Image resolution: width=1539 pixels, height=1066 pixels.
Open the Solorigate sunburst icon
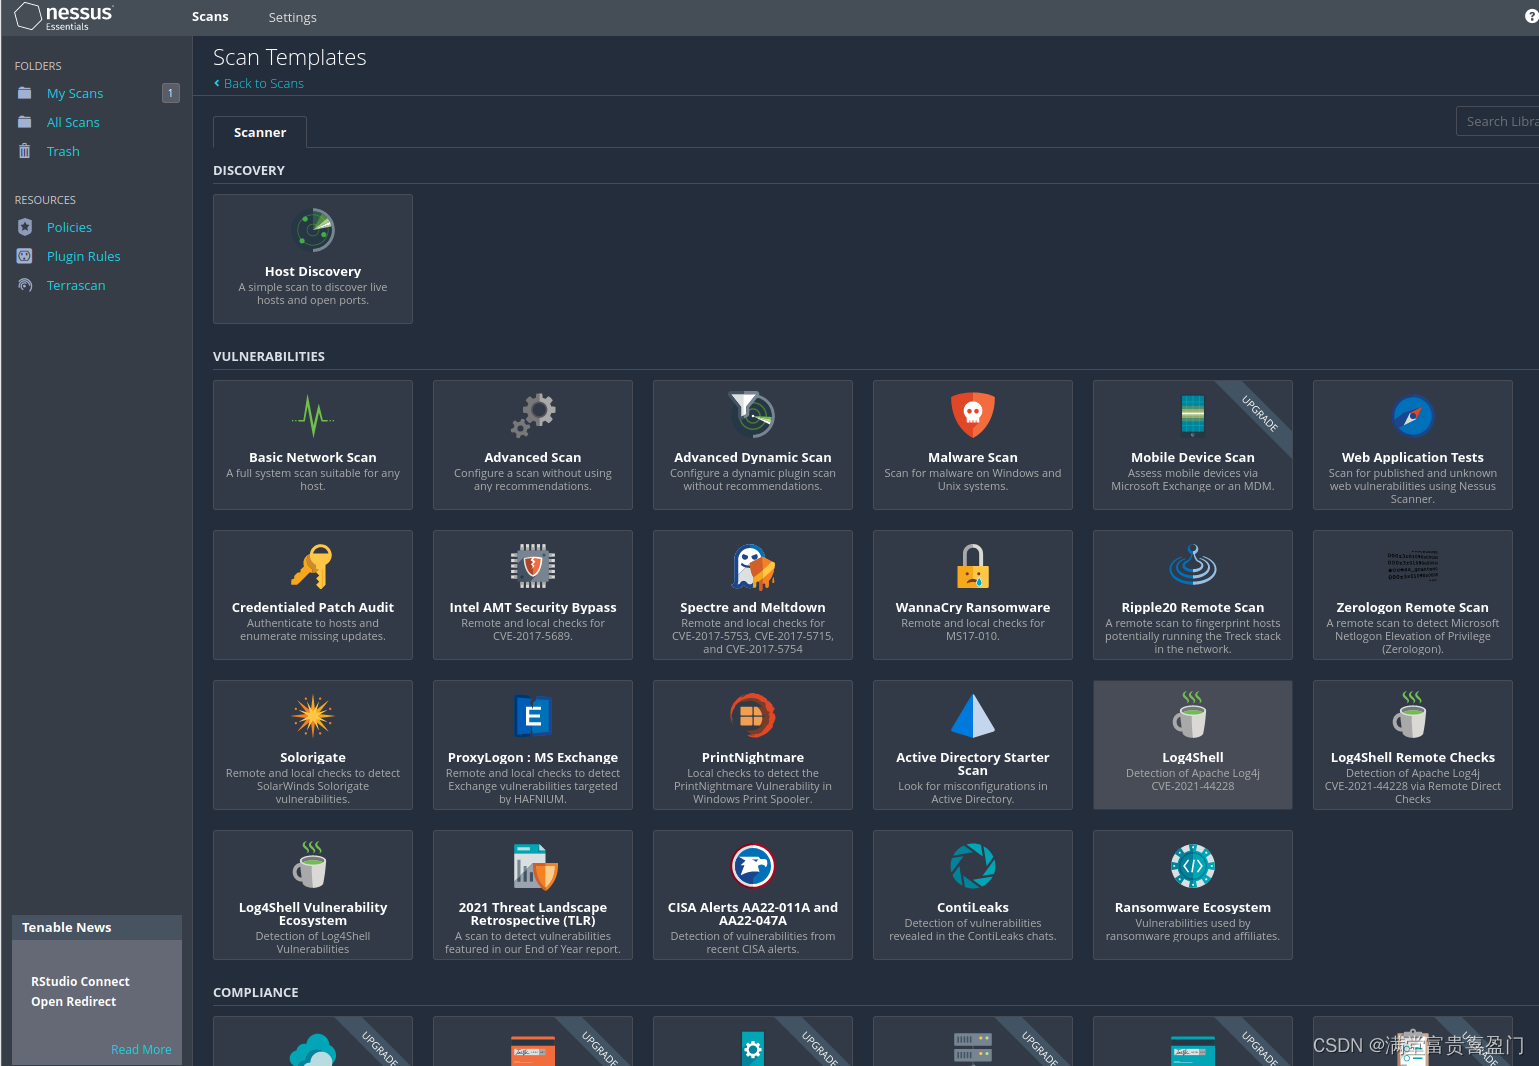[313, 716]
